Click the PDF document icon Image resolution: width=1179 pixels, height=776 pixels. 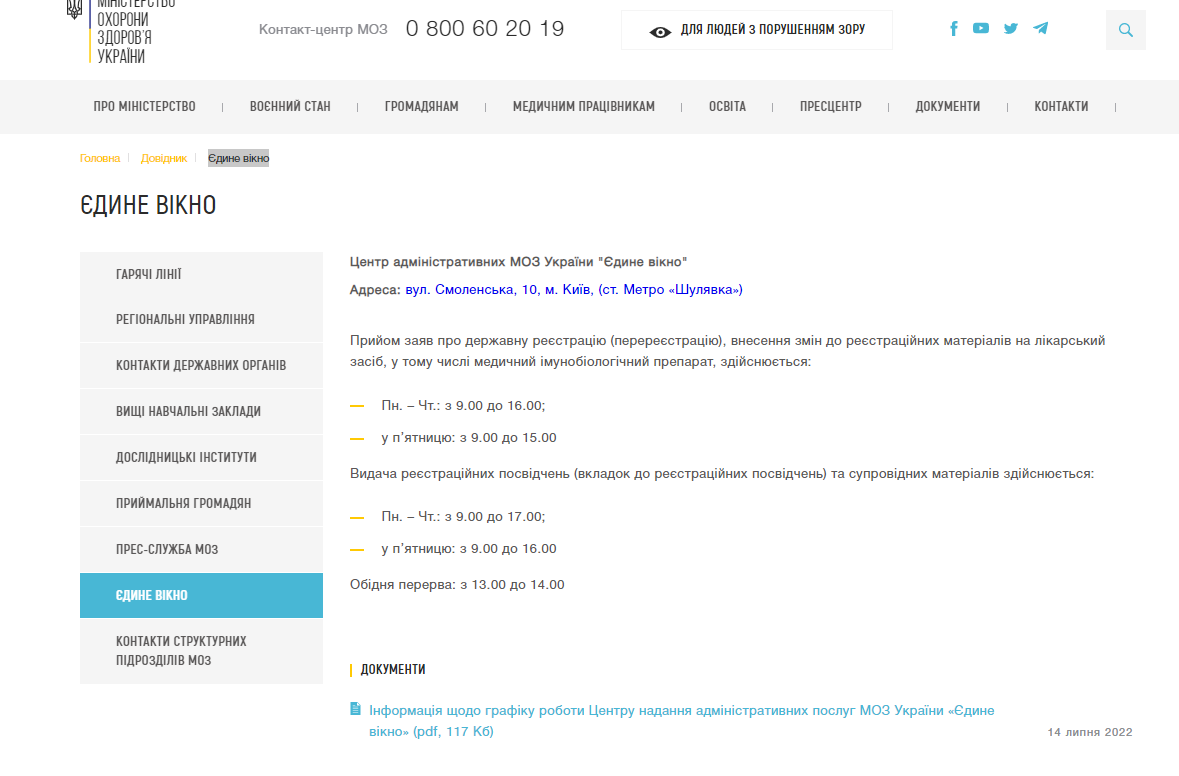356,709
